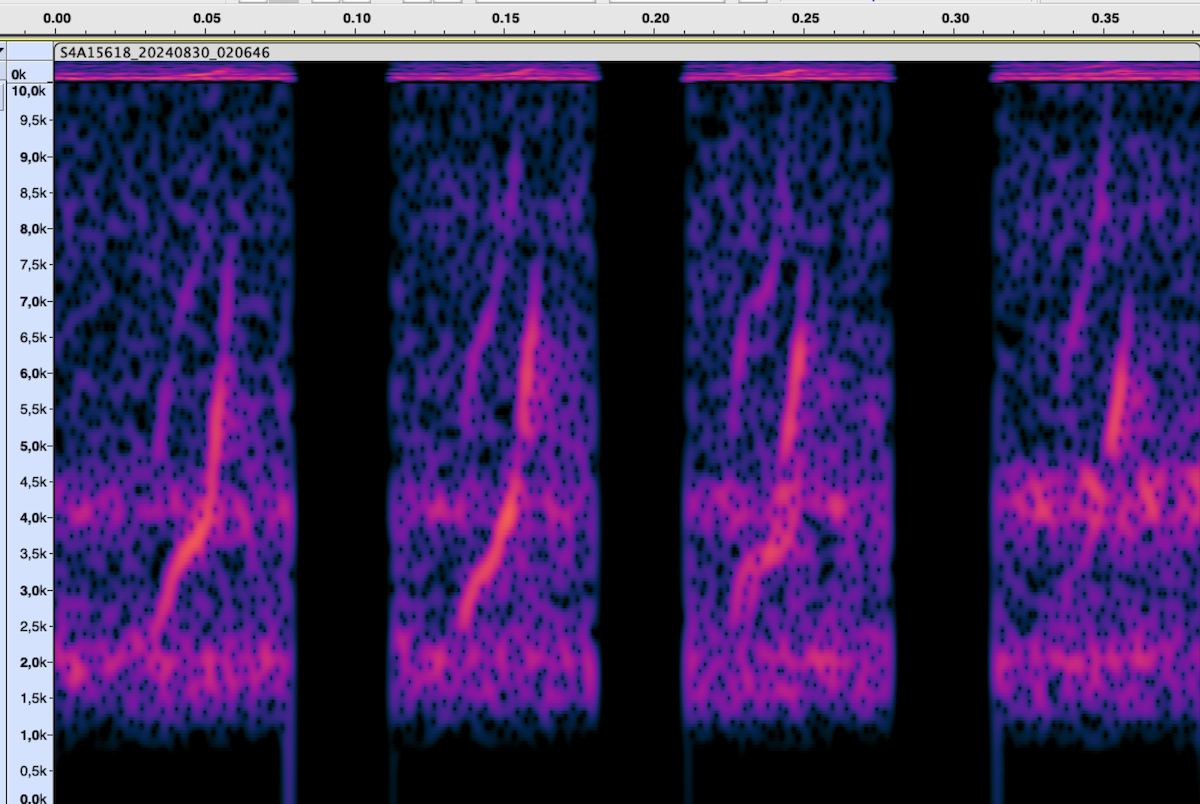The width and height of the screenshot is (1200, 804).
Task: Click the S4A15618_20240830_020646 track title
Action: pyautogui.click(x=164, y=53)
